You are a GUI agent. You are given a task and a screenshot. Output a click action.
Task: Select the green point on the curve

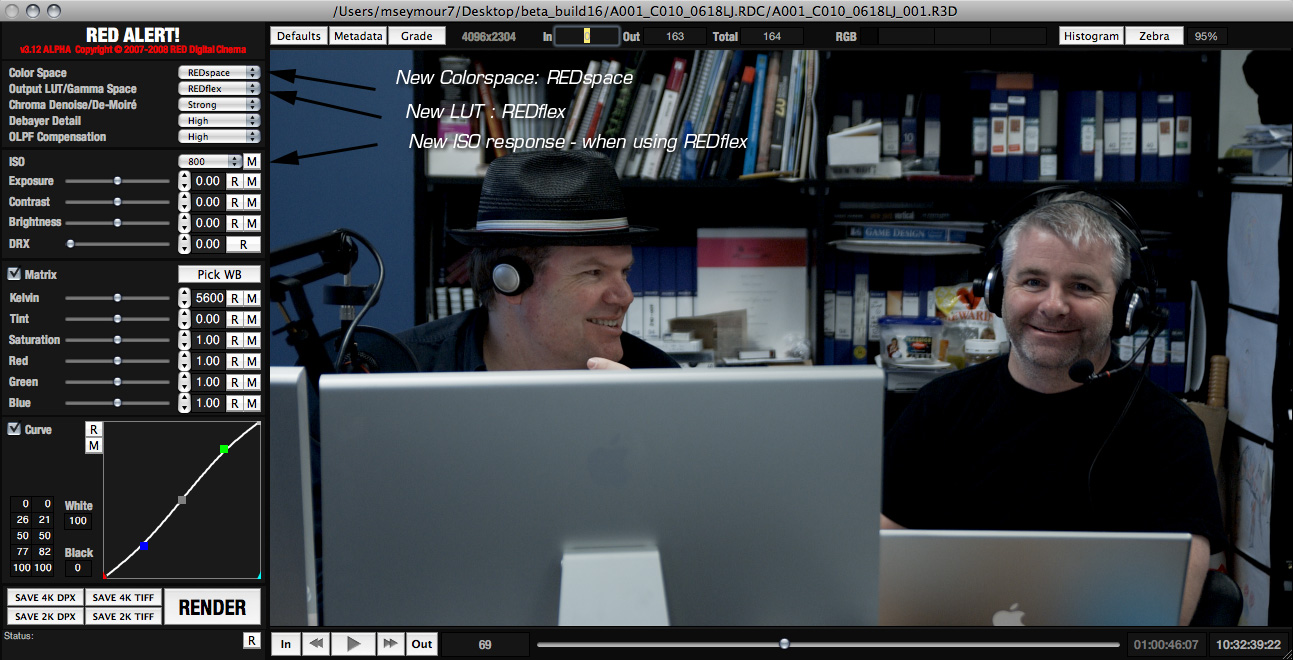pyautogui.click(x=224, y=450)
